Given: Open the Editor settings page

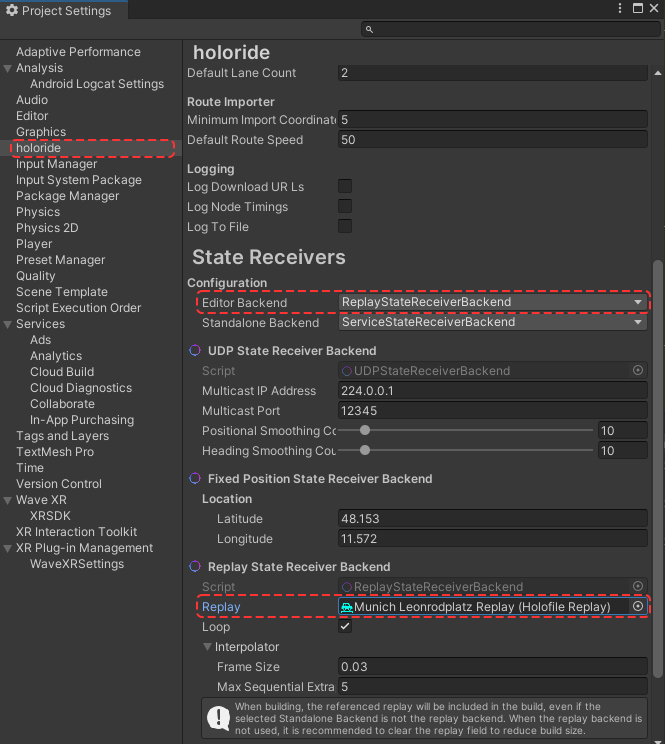Looking at the screenshot, I should 32,116.
